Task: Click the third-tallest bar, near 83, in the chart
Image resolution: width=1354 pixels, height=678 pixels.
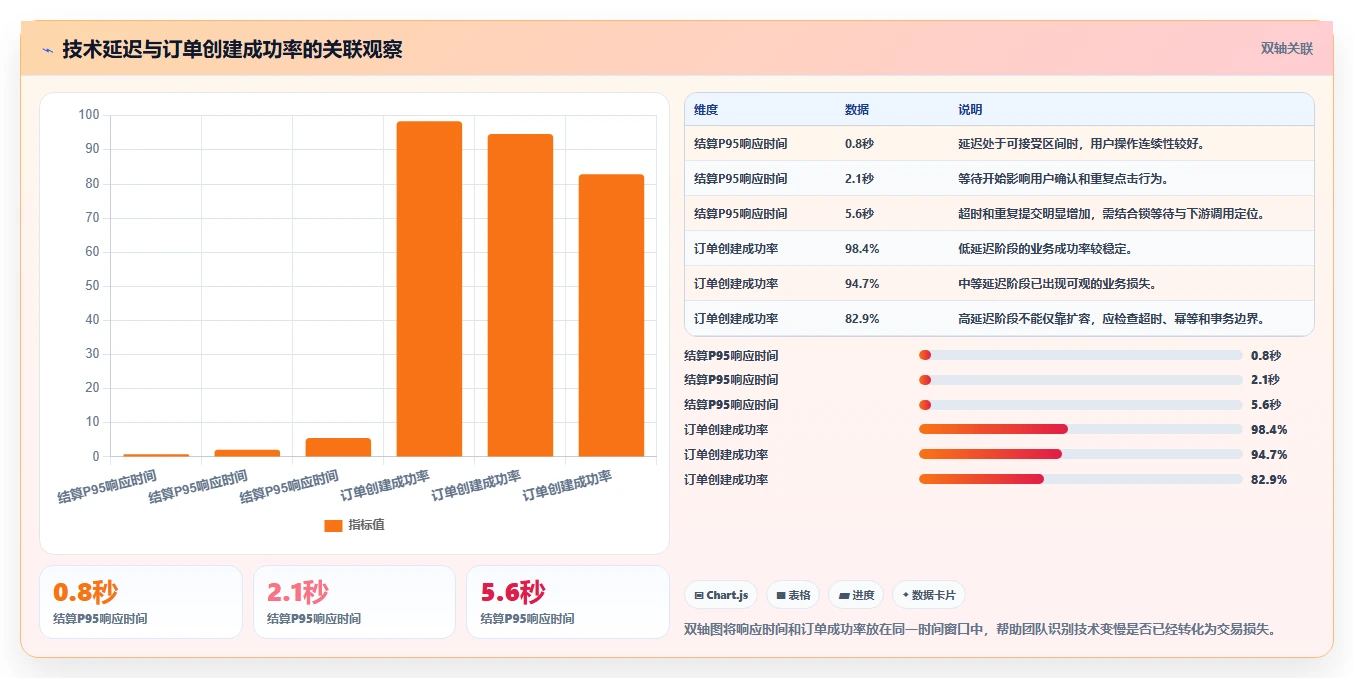Action: [x=611, y=316]
